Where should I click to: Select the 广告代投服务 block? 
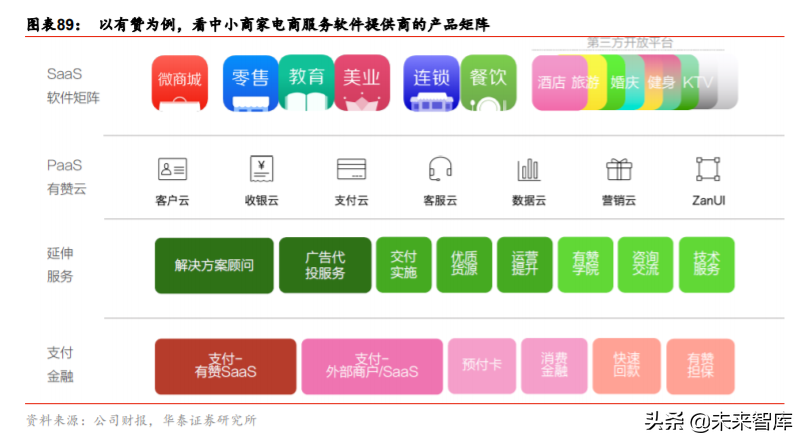coord(325,265)
